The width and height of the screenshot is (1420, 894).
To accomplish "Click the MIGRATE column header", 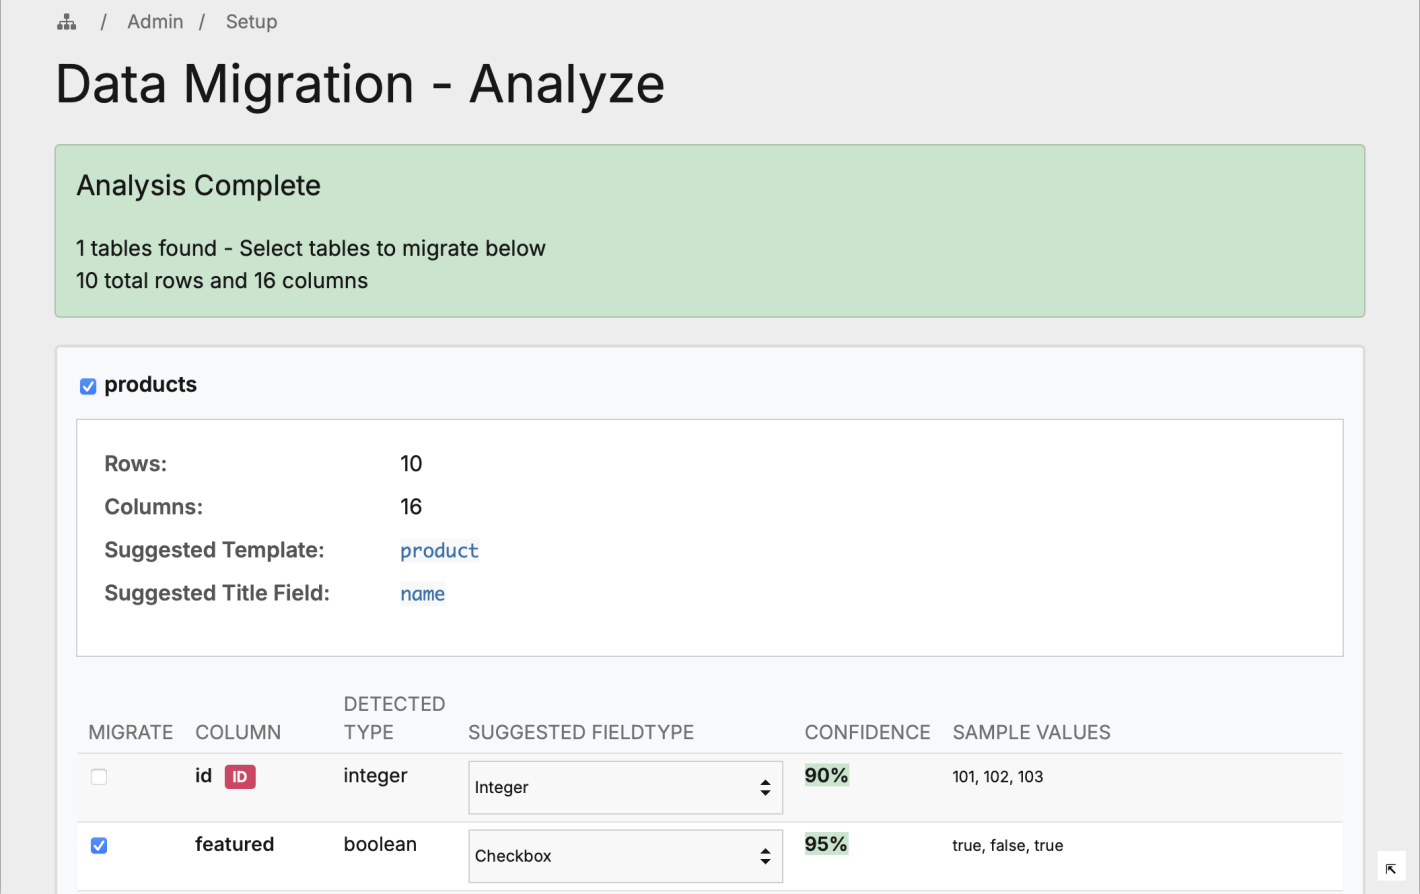I will coord(131,733).
